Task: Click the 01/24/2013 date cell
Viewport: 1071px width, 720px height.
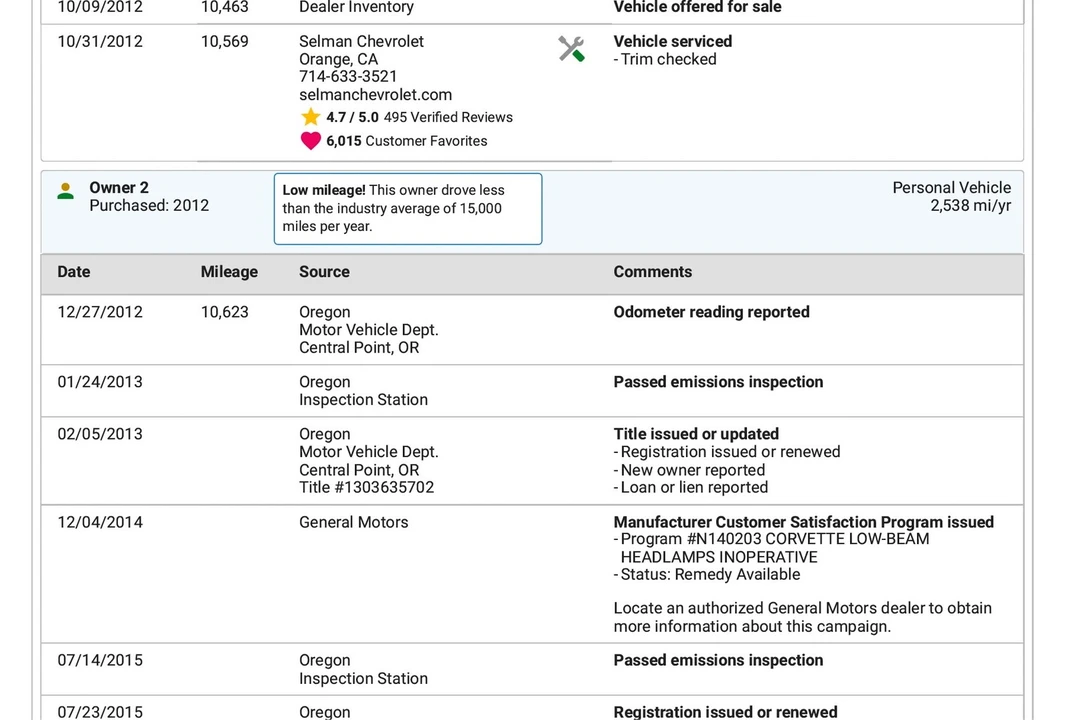Action: [100, 382]
